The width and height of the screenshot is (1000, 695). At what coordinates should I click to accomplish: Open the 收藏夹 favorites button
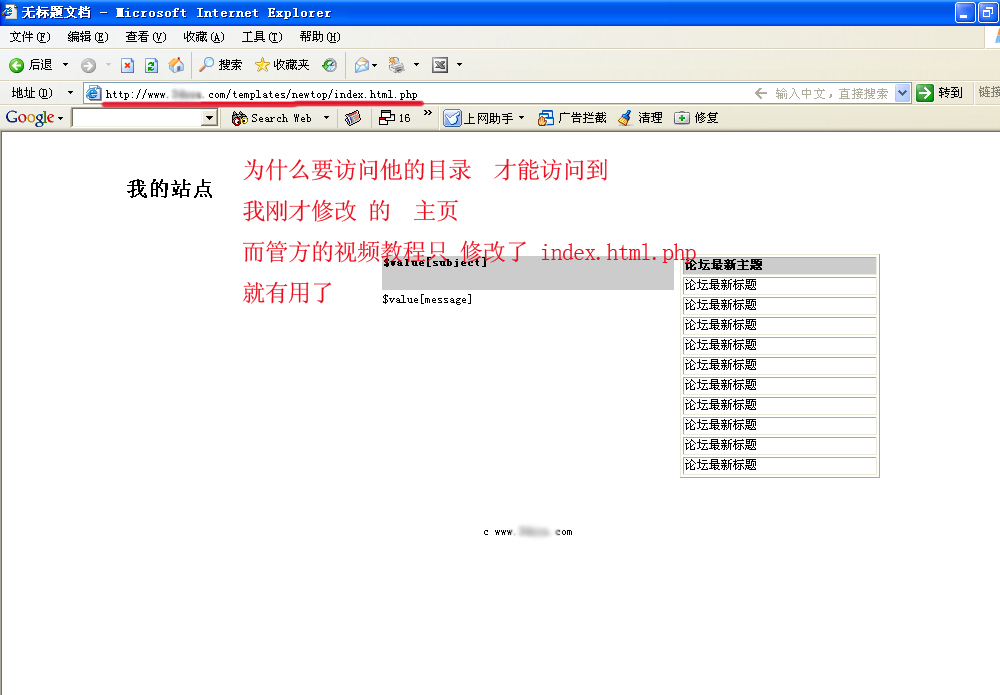pyautogui.click(x=282, y=65)
